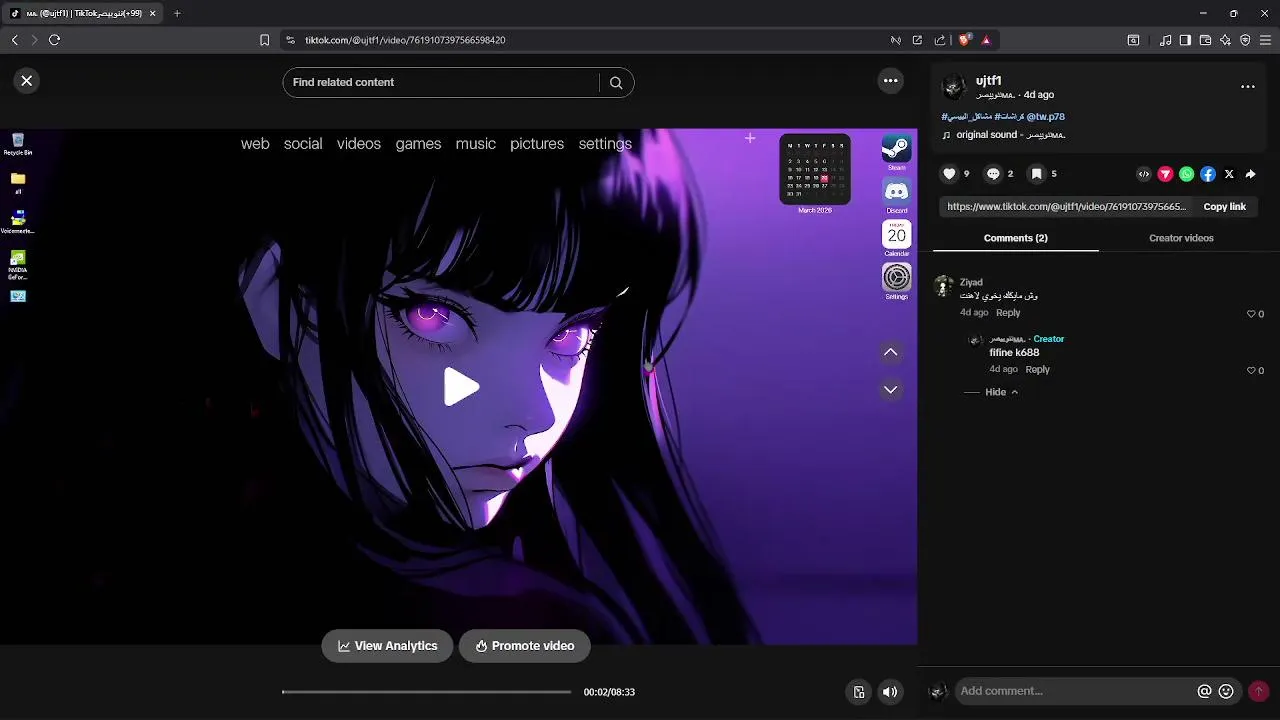Open the post options three dots beside ujtf1

(1248, 87)
